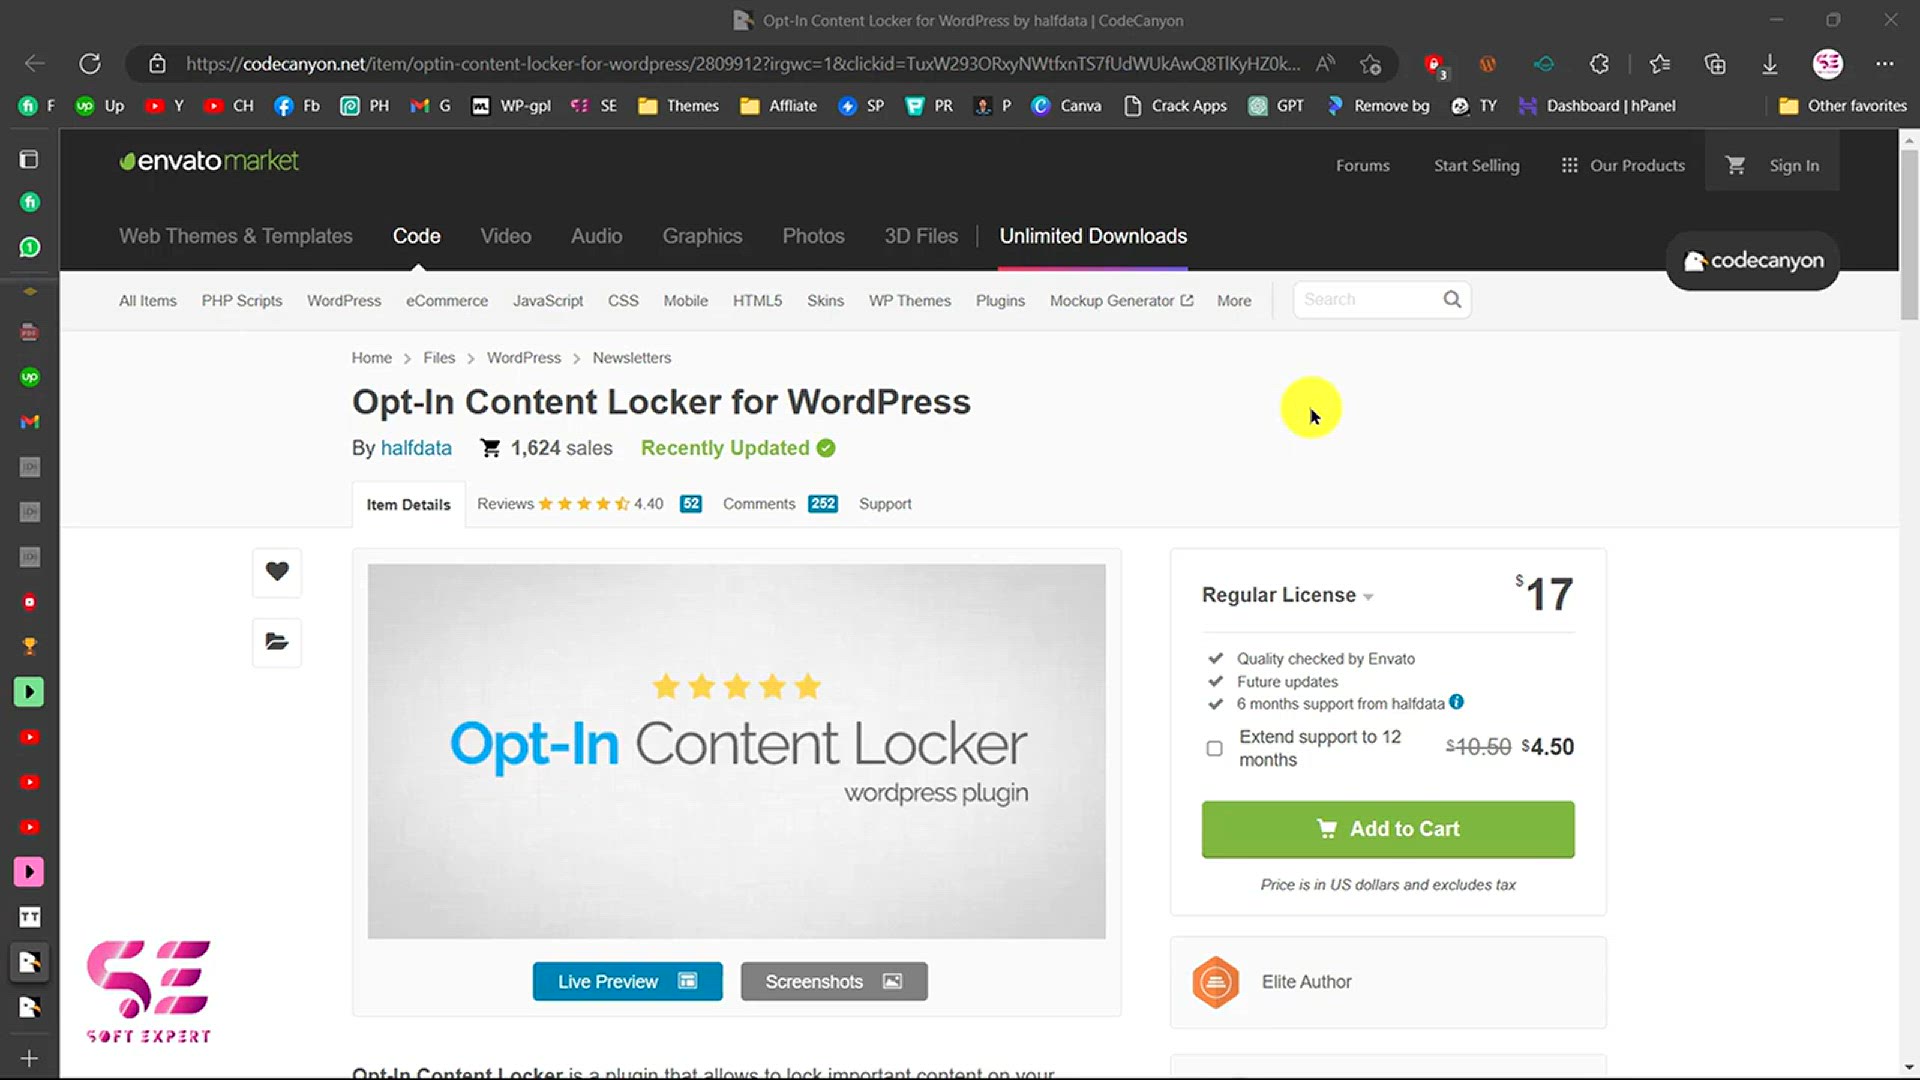The width and height of the screenshot is (1920, 1080).
Task: Click the search magnifier icon
Action: 1452,299
